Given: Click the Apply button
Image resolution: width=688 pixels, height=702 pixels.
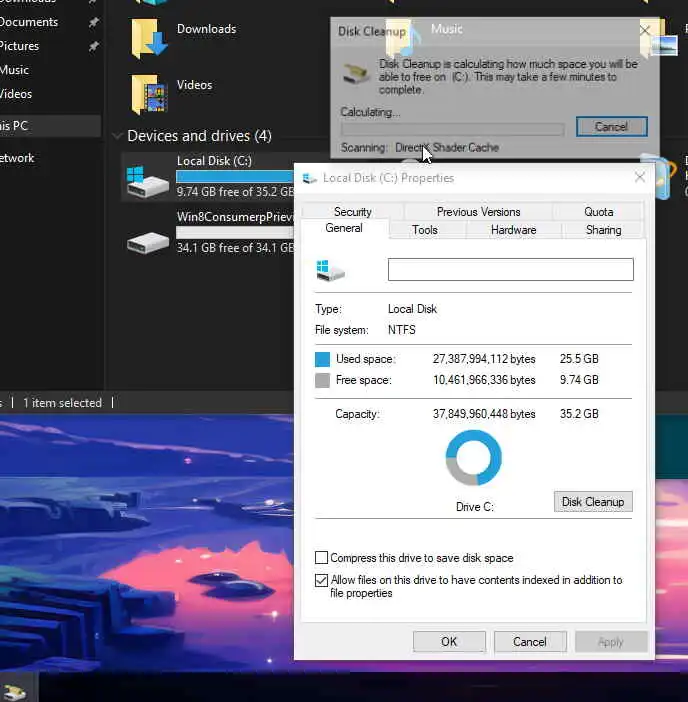Looking at the screenshot, I should [611, 642].
